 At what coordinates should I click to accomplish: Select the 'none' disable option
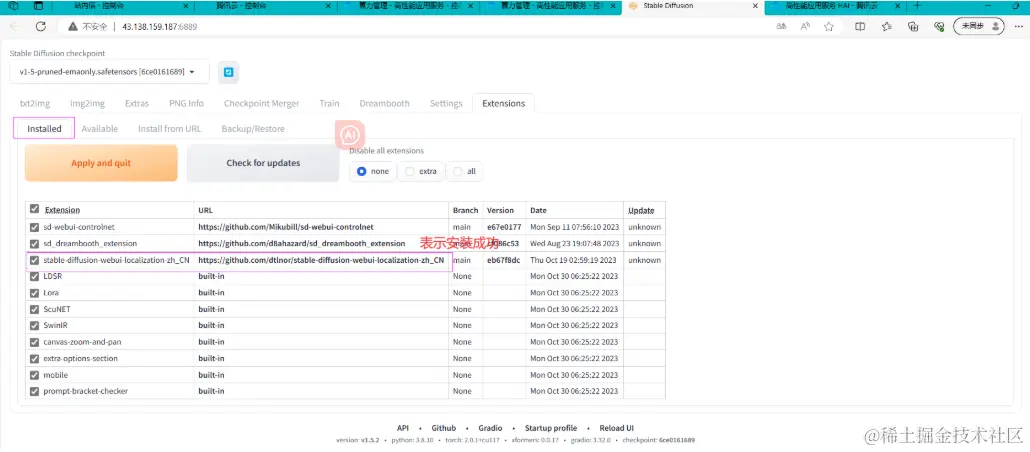(372, 171)
